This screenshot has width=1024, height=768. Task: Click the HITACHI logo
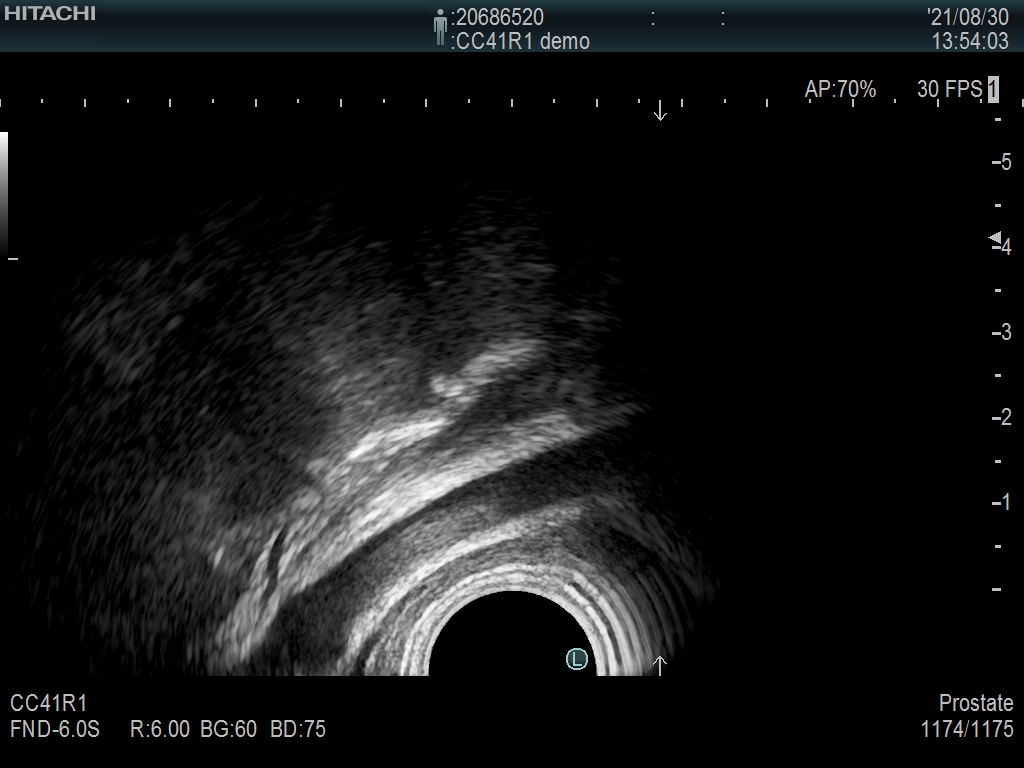pos(50,13)
